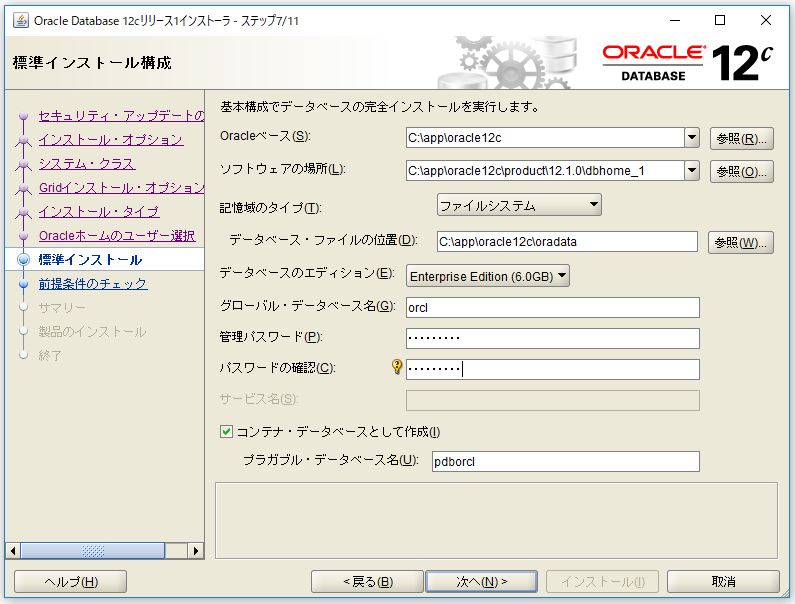
Task: Click the software location path field
Action: coord(545,171)
